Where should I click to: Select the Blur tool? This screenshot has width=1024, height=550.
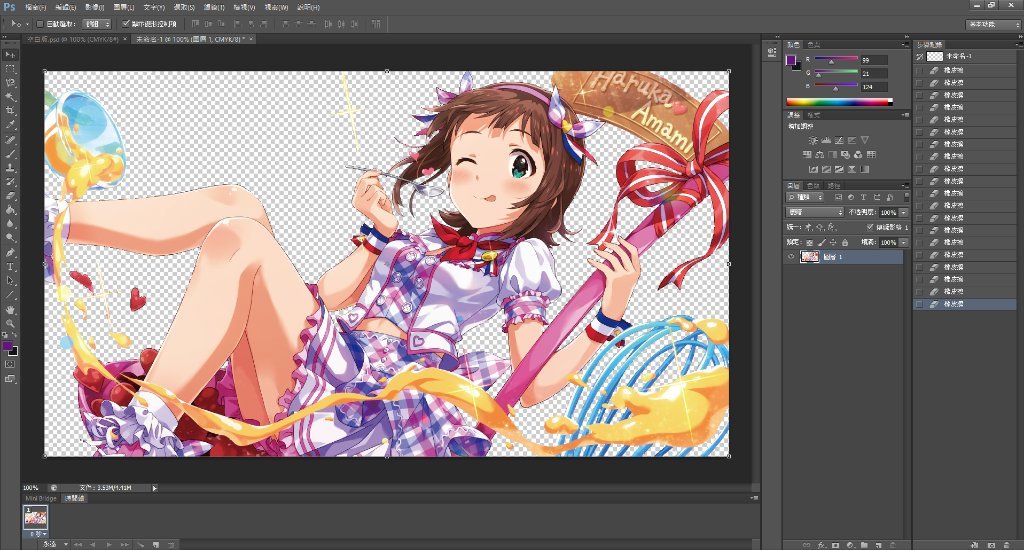pos(10,224)
